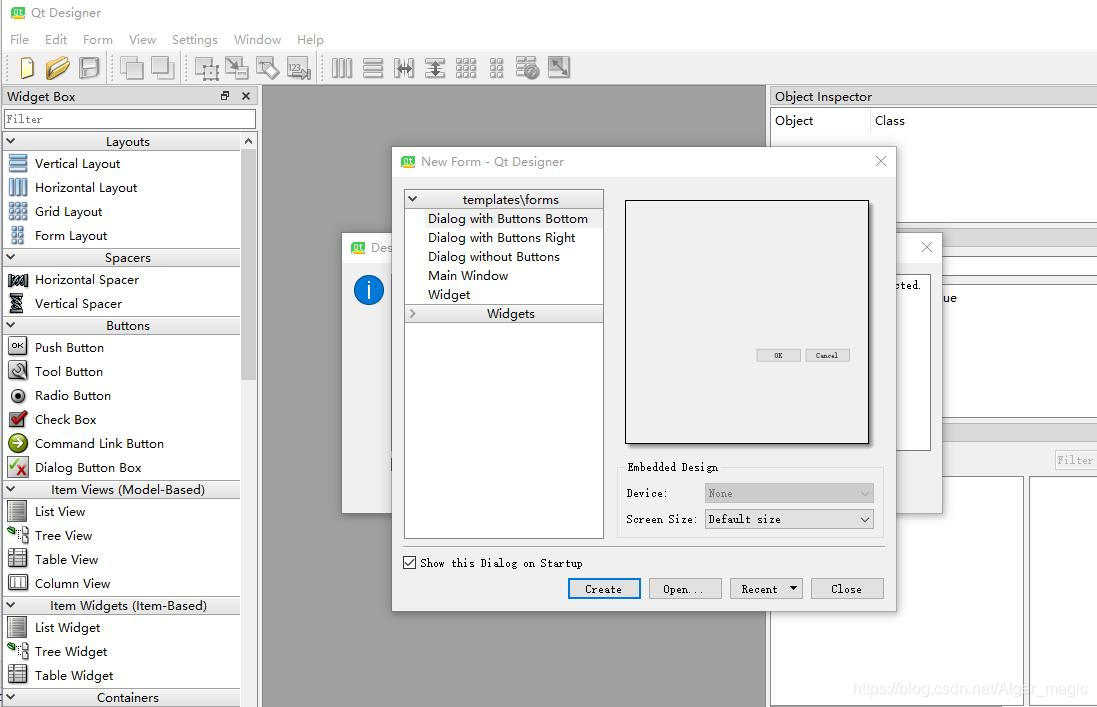Click the Adjust Size toolbar icon

(559, 67)
